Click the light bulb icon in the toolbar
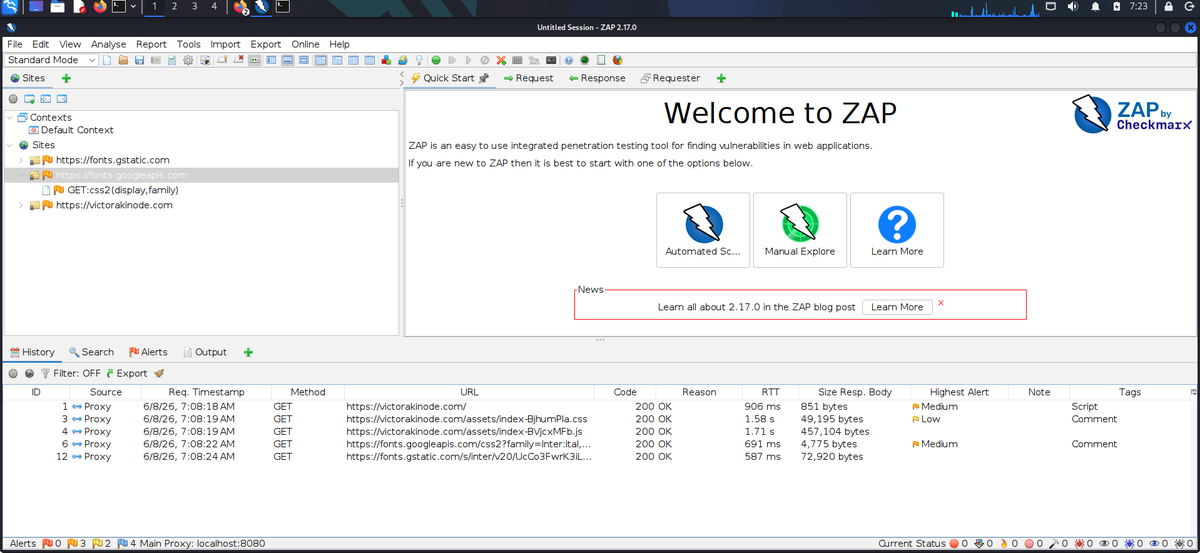 click(x=420, y=60)
